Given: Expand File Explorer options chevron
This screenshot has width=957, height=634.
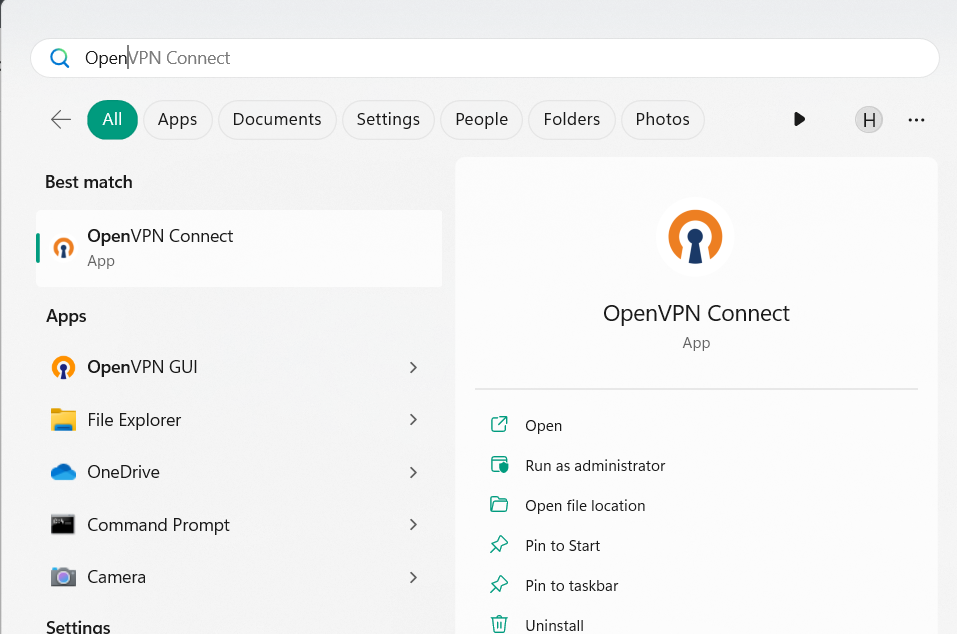Looking at the screenshot, I should [413, 420].
